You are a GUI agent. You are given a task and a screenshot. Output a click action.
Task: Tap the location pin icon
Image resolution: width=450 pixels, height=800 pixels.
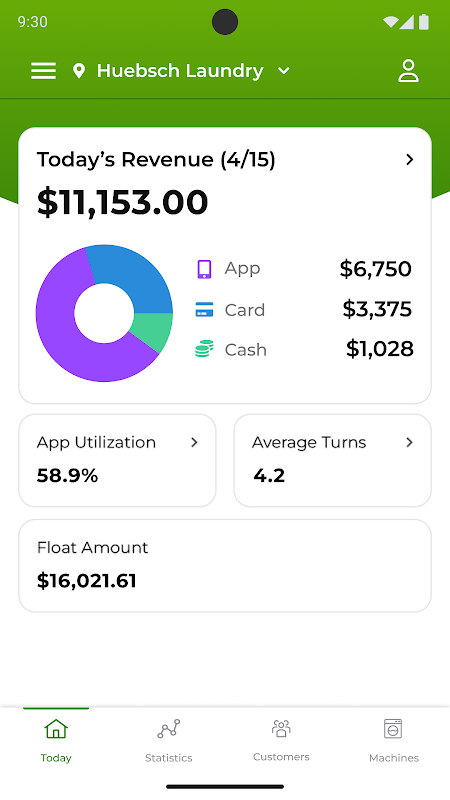click(79, 71)
